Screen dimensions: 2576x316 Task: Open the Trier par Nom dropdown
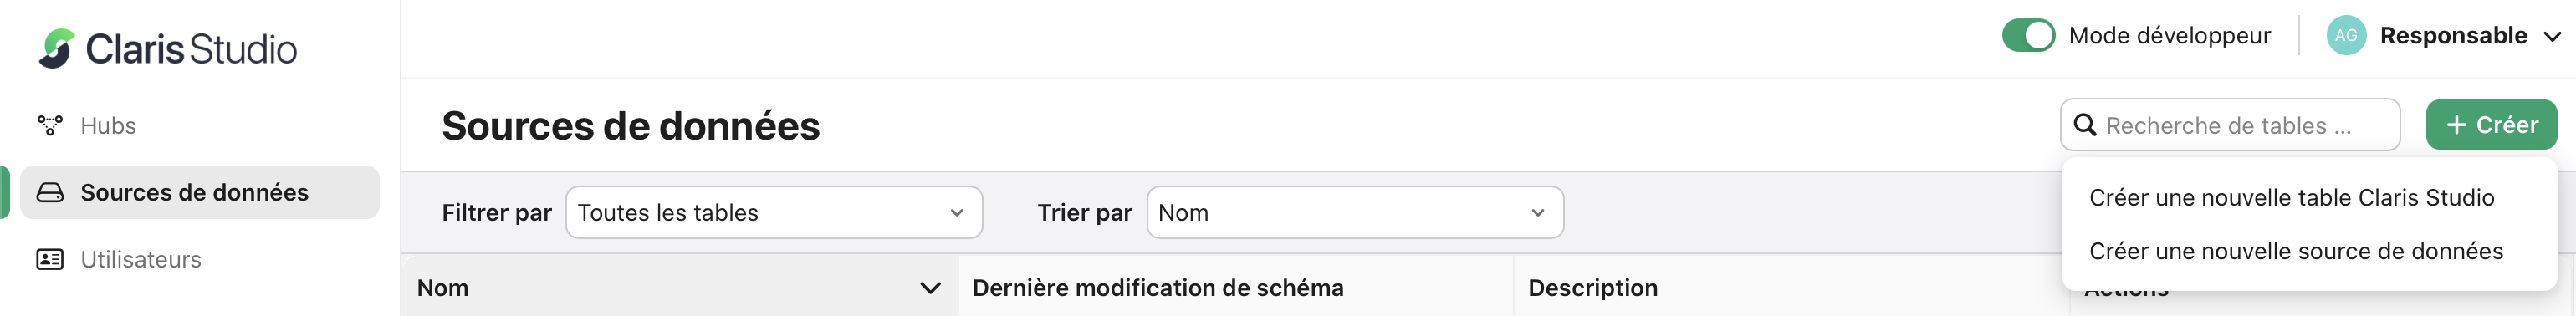pyautogui.click(x=1355, y=212)
